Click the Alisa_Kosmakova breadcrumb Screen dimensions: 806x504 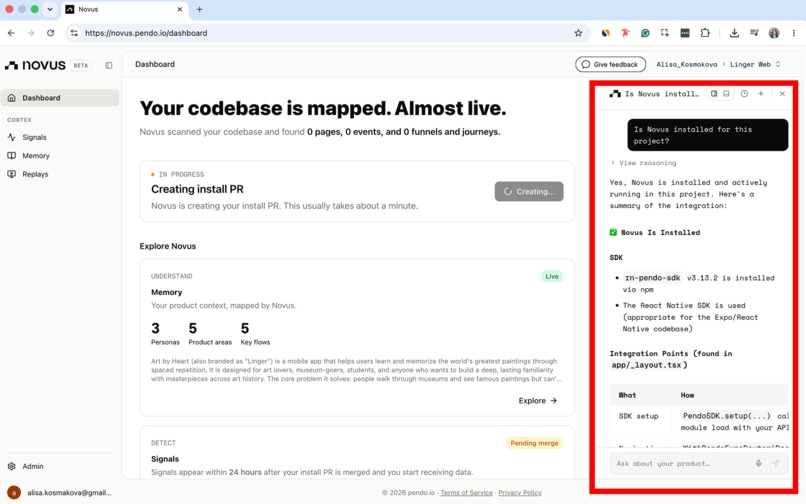[686, 64]
